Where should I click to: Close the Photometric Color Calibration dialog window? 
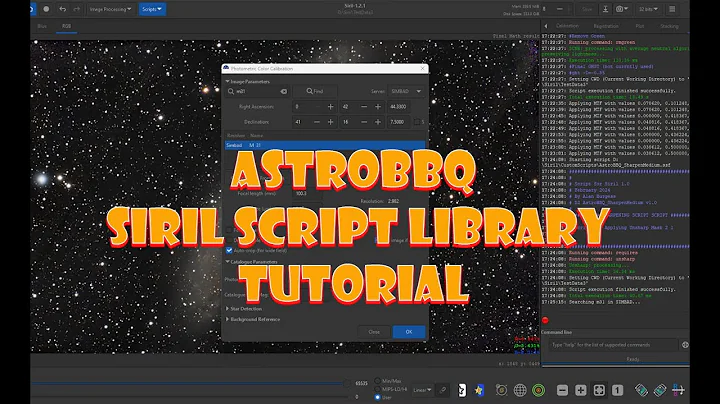pyautogui.click(x=422, y=68)
